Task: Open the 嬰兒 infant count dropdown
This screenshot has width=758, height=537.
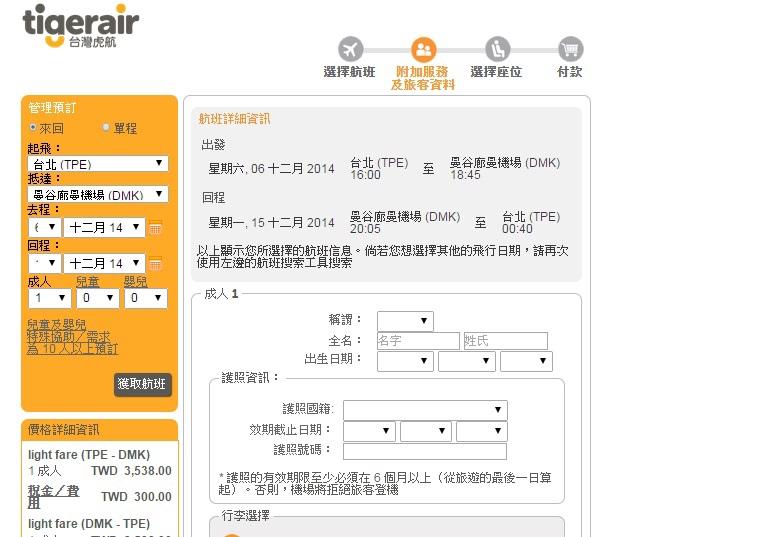Action: [146, 298]
